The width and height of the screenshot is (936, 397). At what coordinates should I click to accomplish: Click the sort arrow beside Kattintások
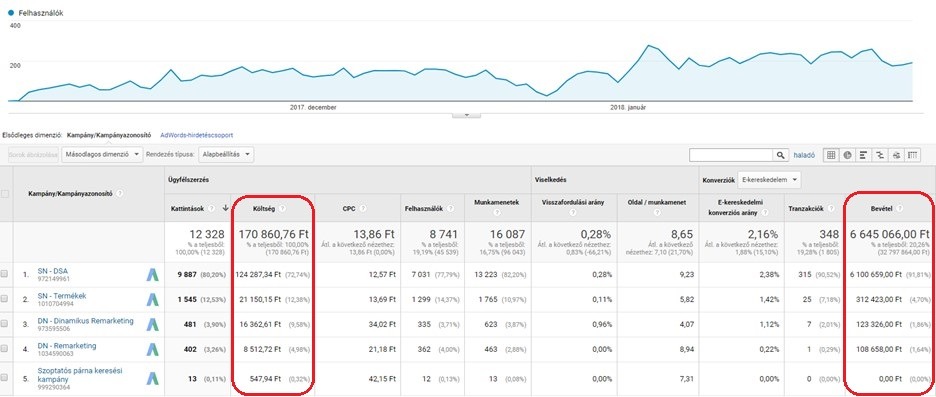tap(225, 208)
